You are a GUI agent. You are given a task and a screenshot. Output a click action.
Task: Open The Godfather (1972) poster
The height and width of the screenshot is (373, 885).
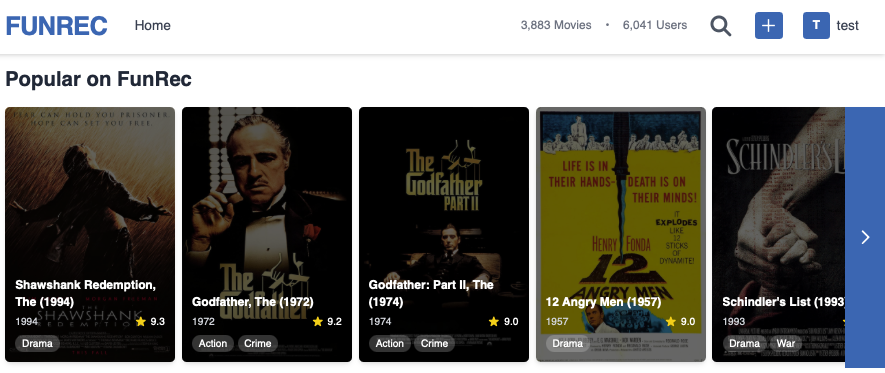(266, 234)
